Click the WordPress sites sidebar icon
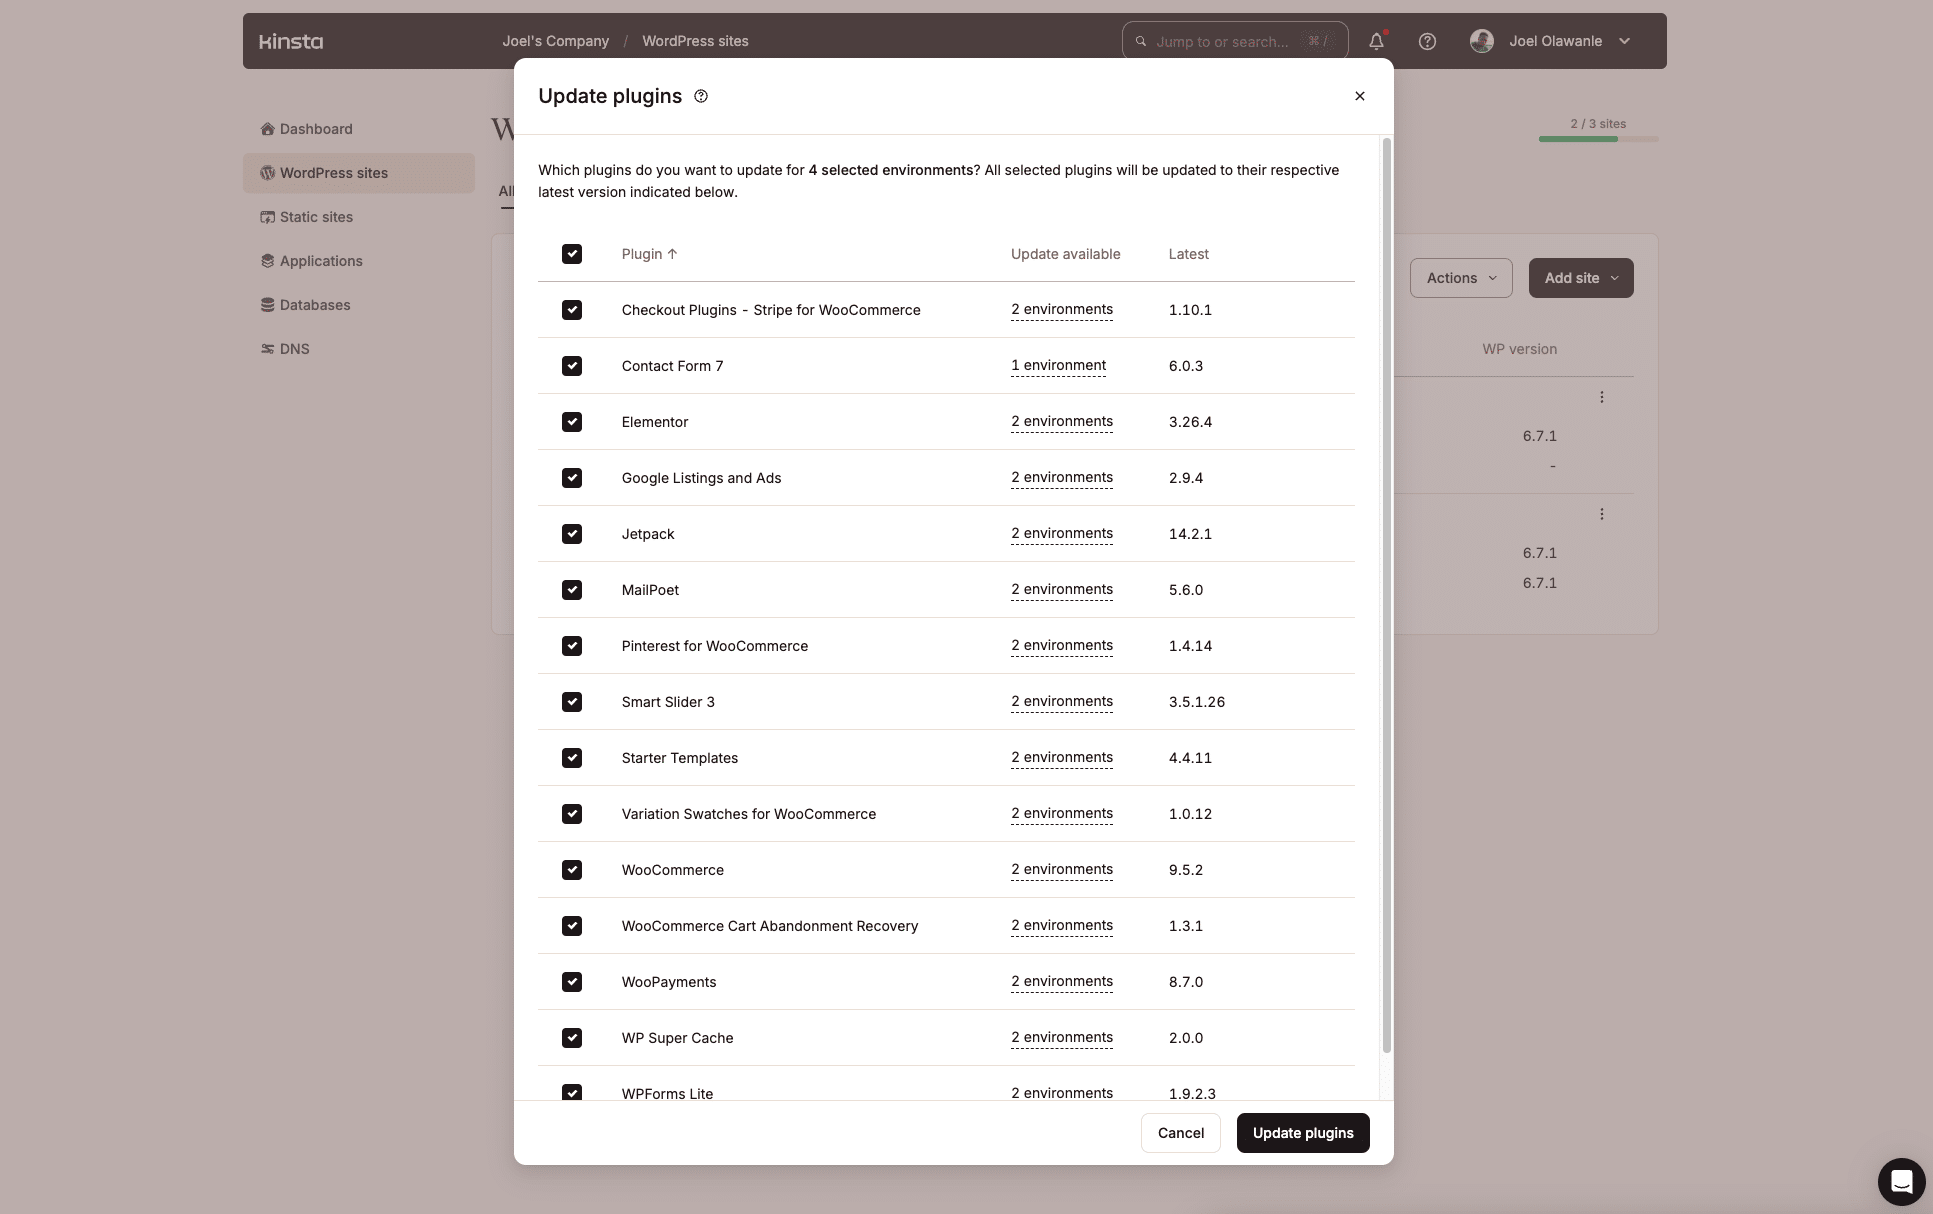 267,173
